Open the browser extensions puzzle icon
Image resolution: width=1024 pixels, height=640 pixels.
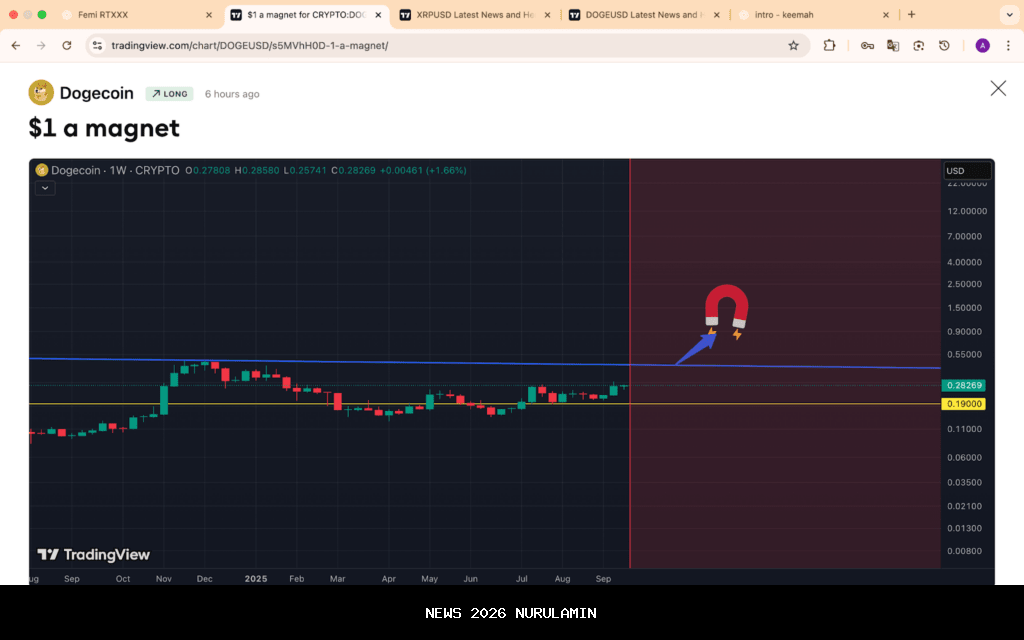829,45
